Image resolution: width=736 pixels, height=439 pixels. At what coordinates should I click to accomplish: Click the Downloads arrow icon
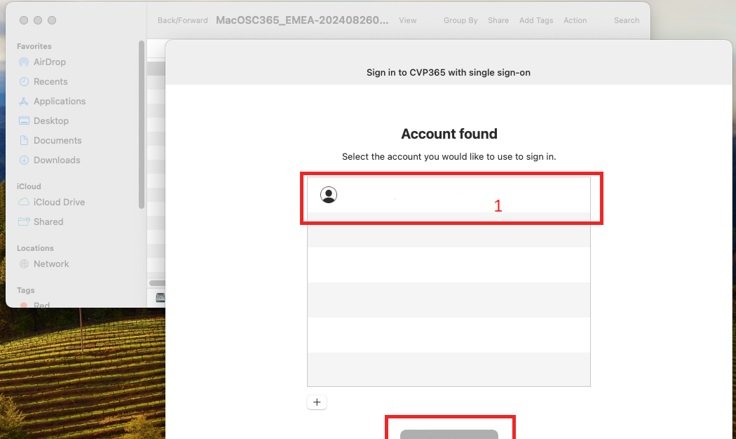click(23, 160)
